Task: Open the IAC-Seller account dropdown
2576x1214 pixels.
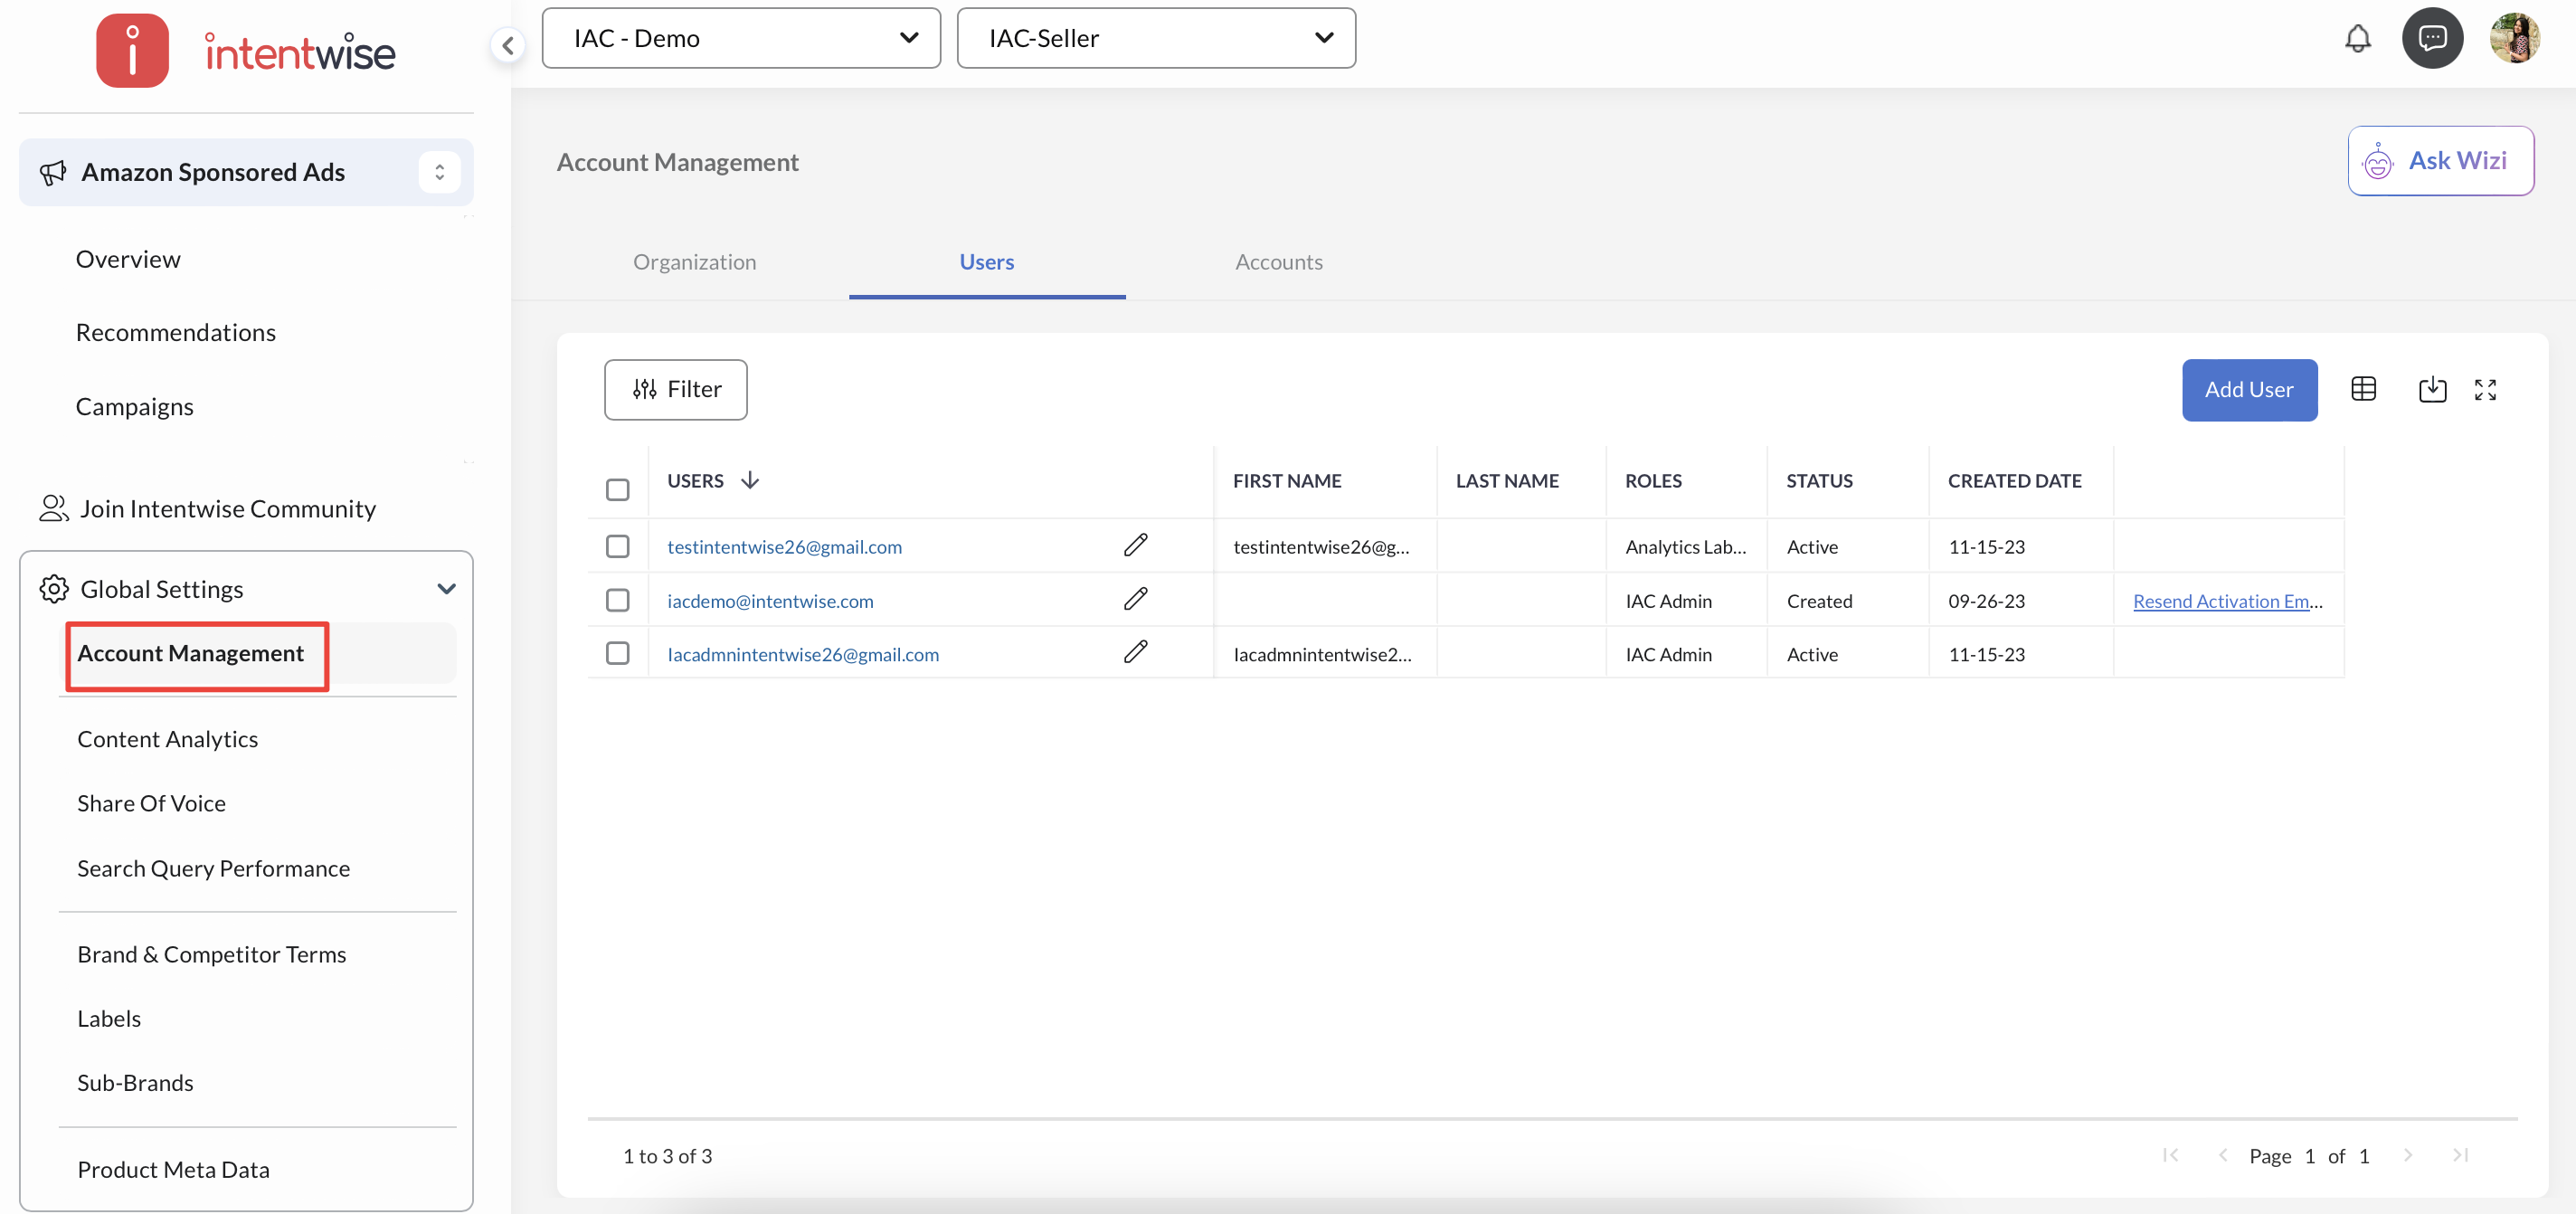Action: tap(1155, 38)
